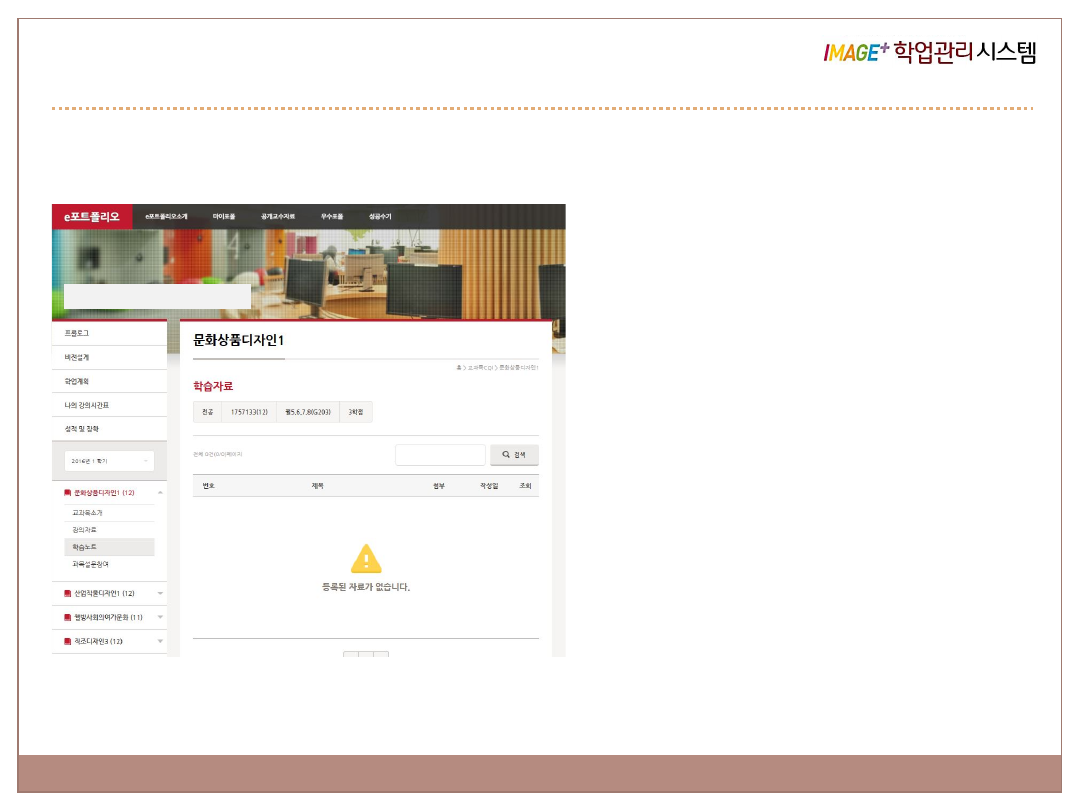Click the e포트폴리오 red logo
Screen dimensions: 1080x810
pyautogui.click(x=92, y=216)
